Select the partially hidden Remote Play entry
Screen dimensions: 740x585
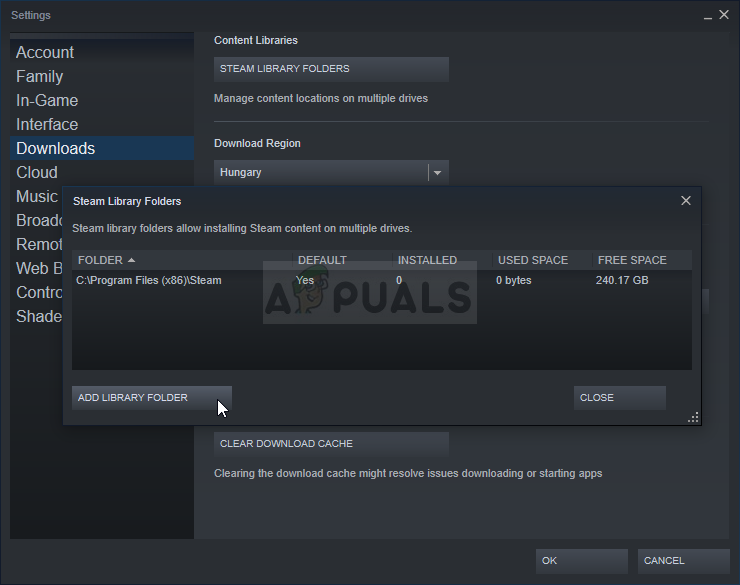[x=37, y=244]
